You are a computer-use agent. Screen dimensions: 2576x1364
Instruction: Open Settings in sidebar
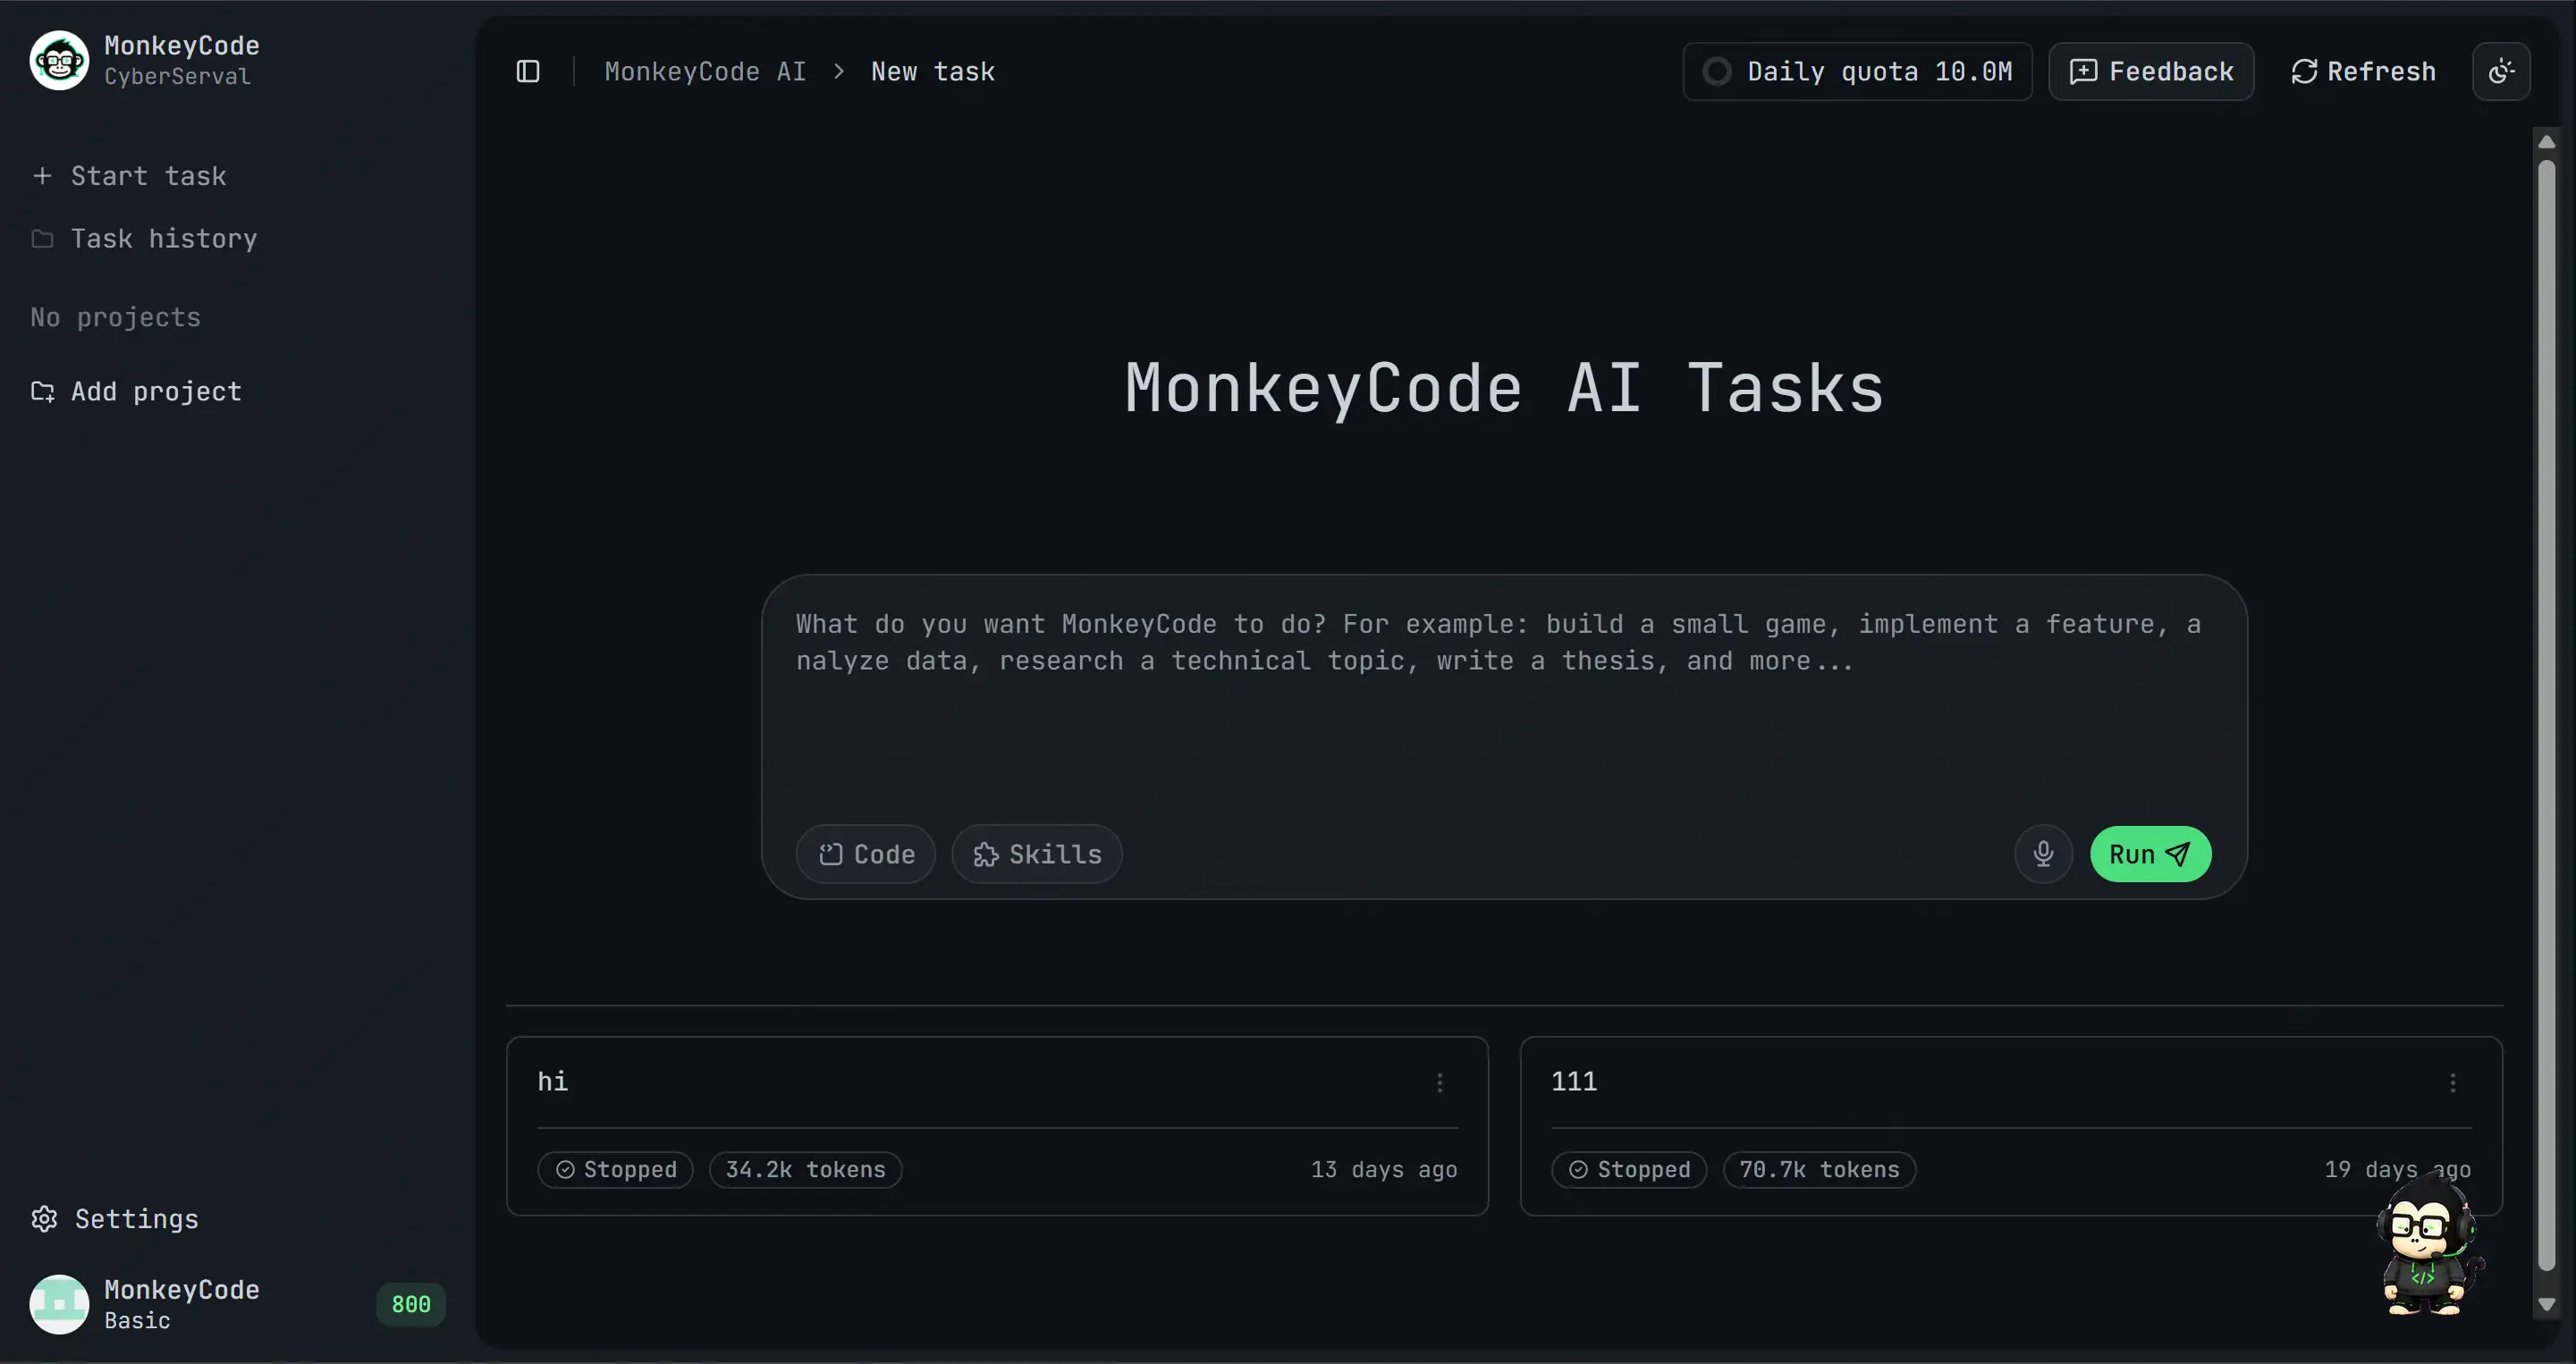[x=115, y=1218]
